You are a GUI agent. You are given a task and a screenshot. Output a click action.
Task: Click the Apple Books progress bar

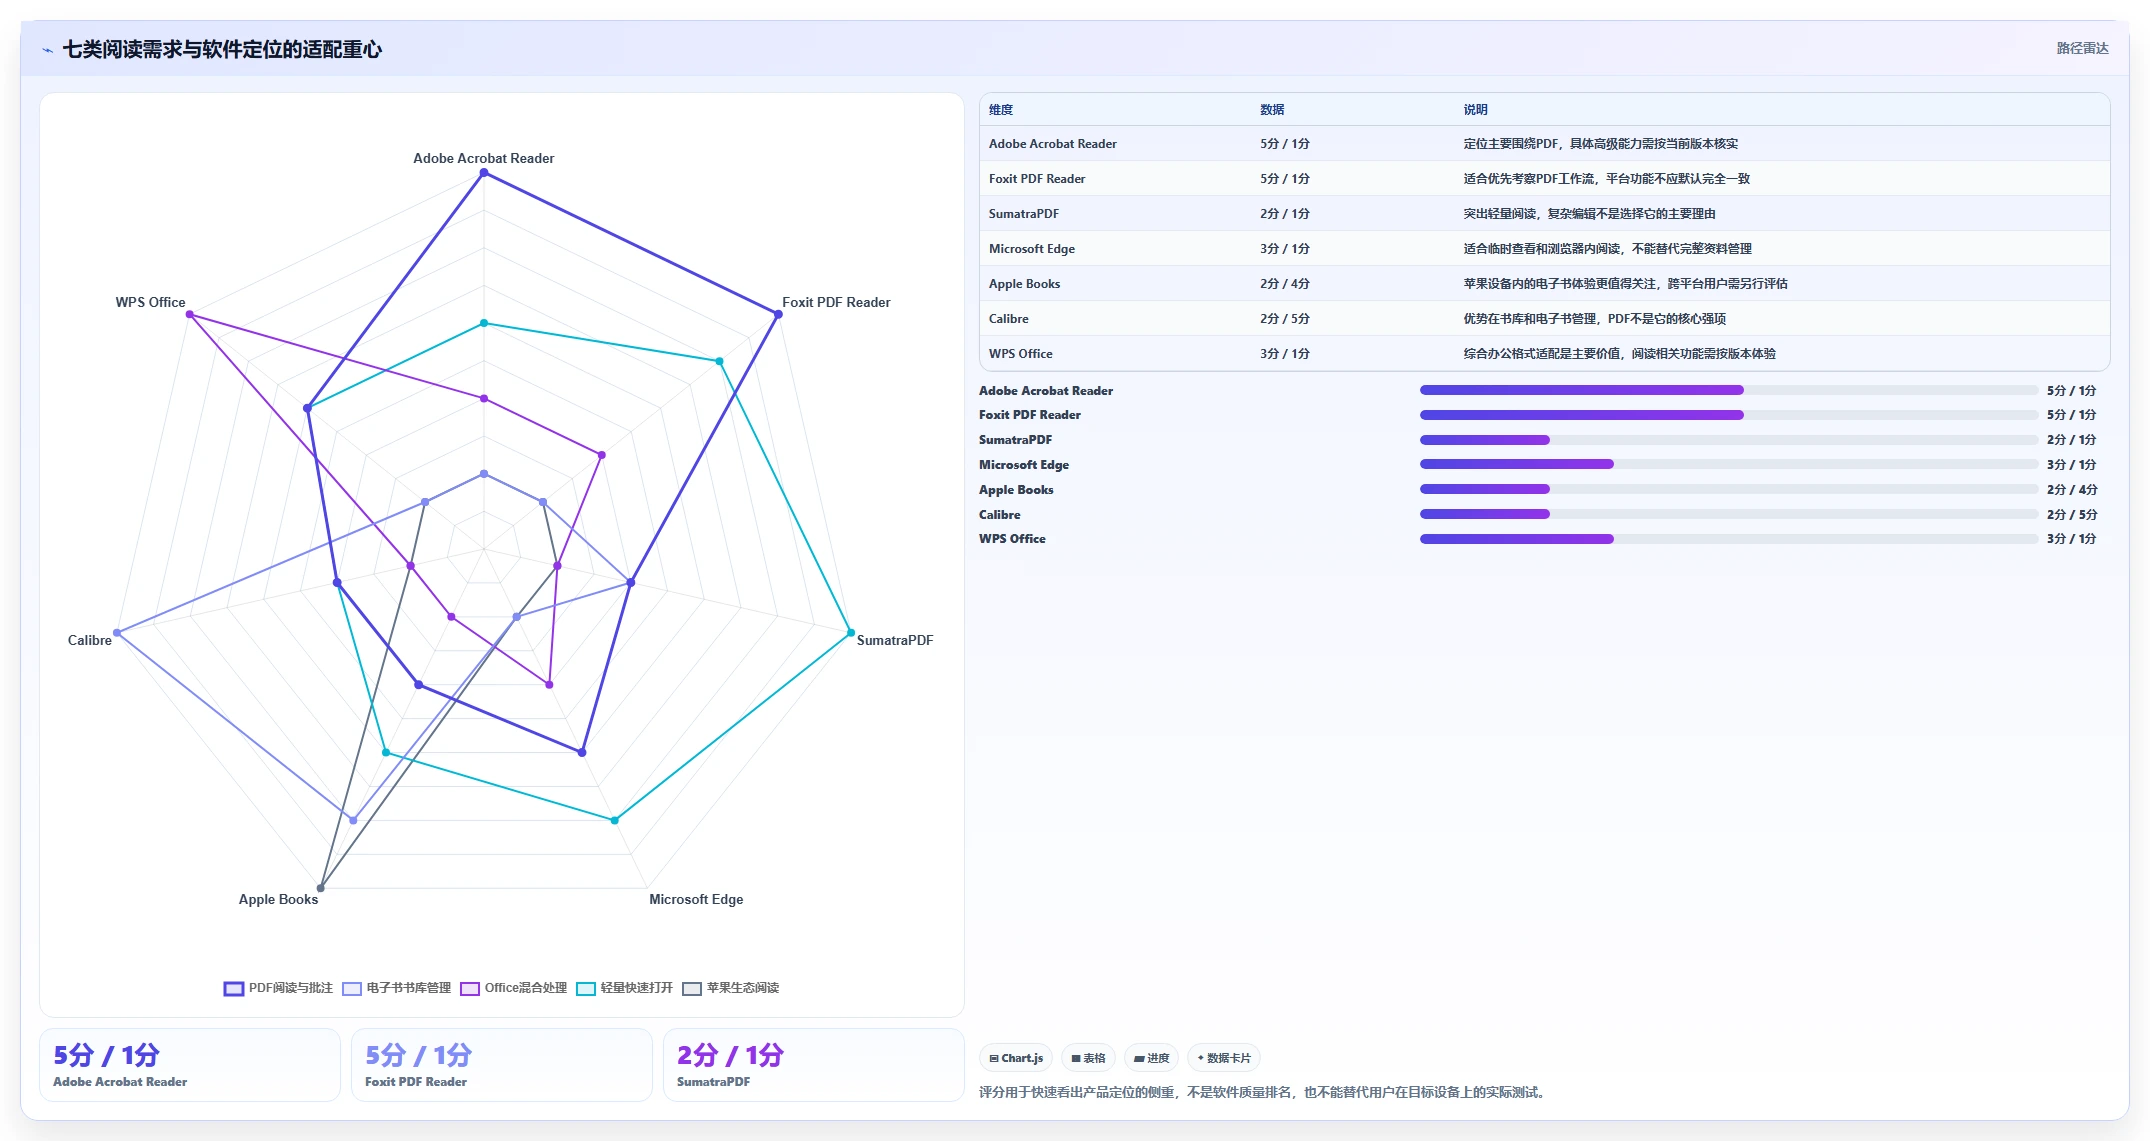click(x=1728, y=489)
